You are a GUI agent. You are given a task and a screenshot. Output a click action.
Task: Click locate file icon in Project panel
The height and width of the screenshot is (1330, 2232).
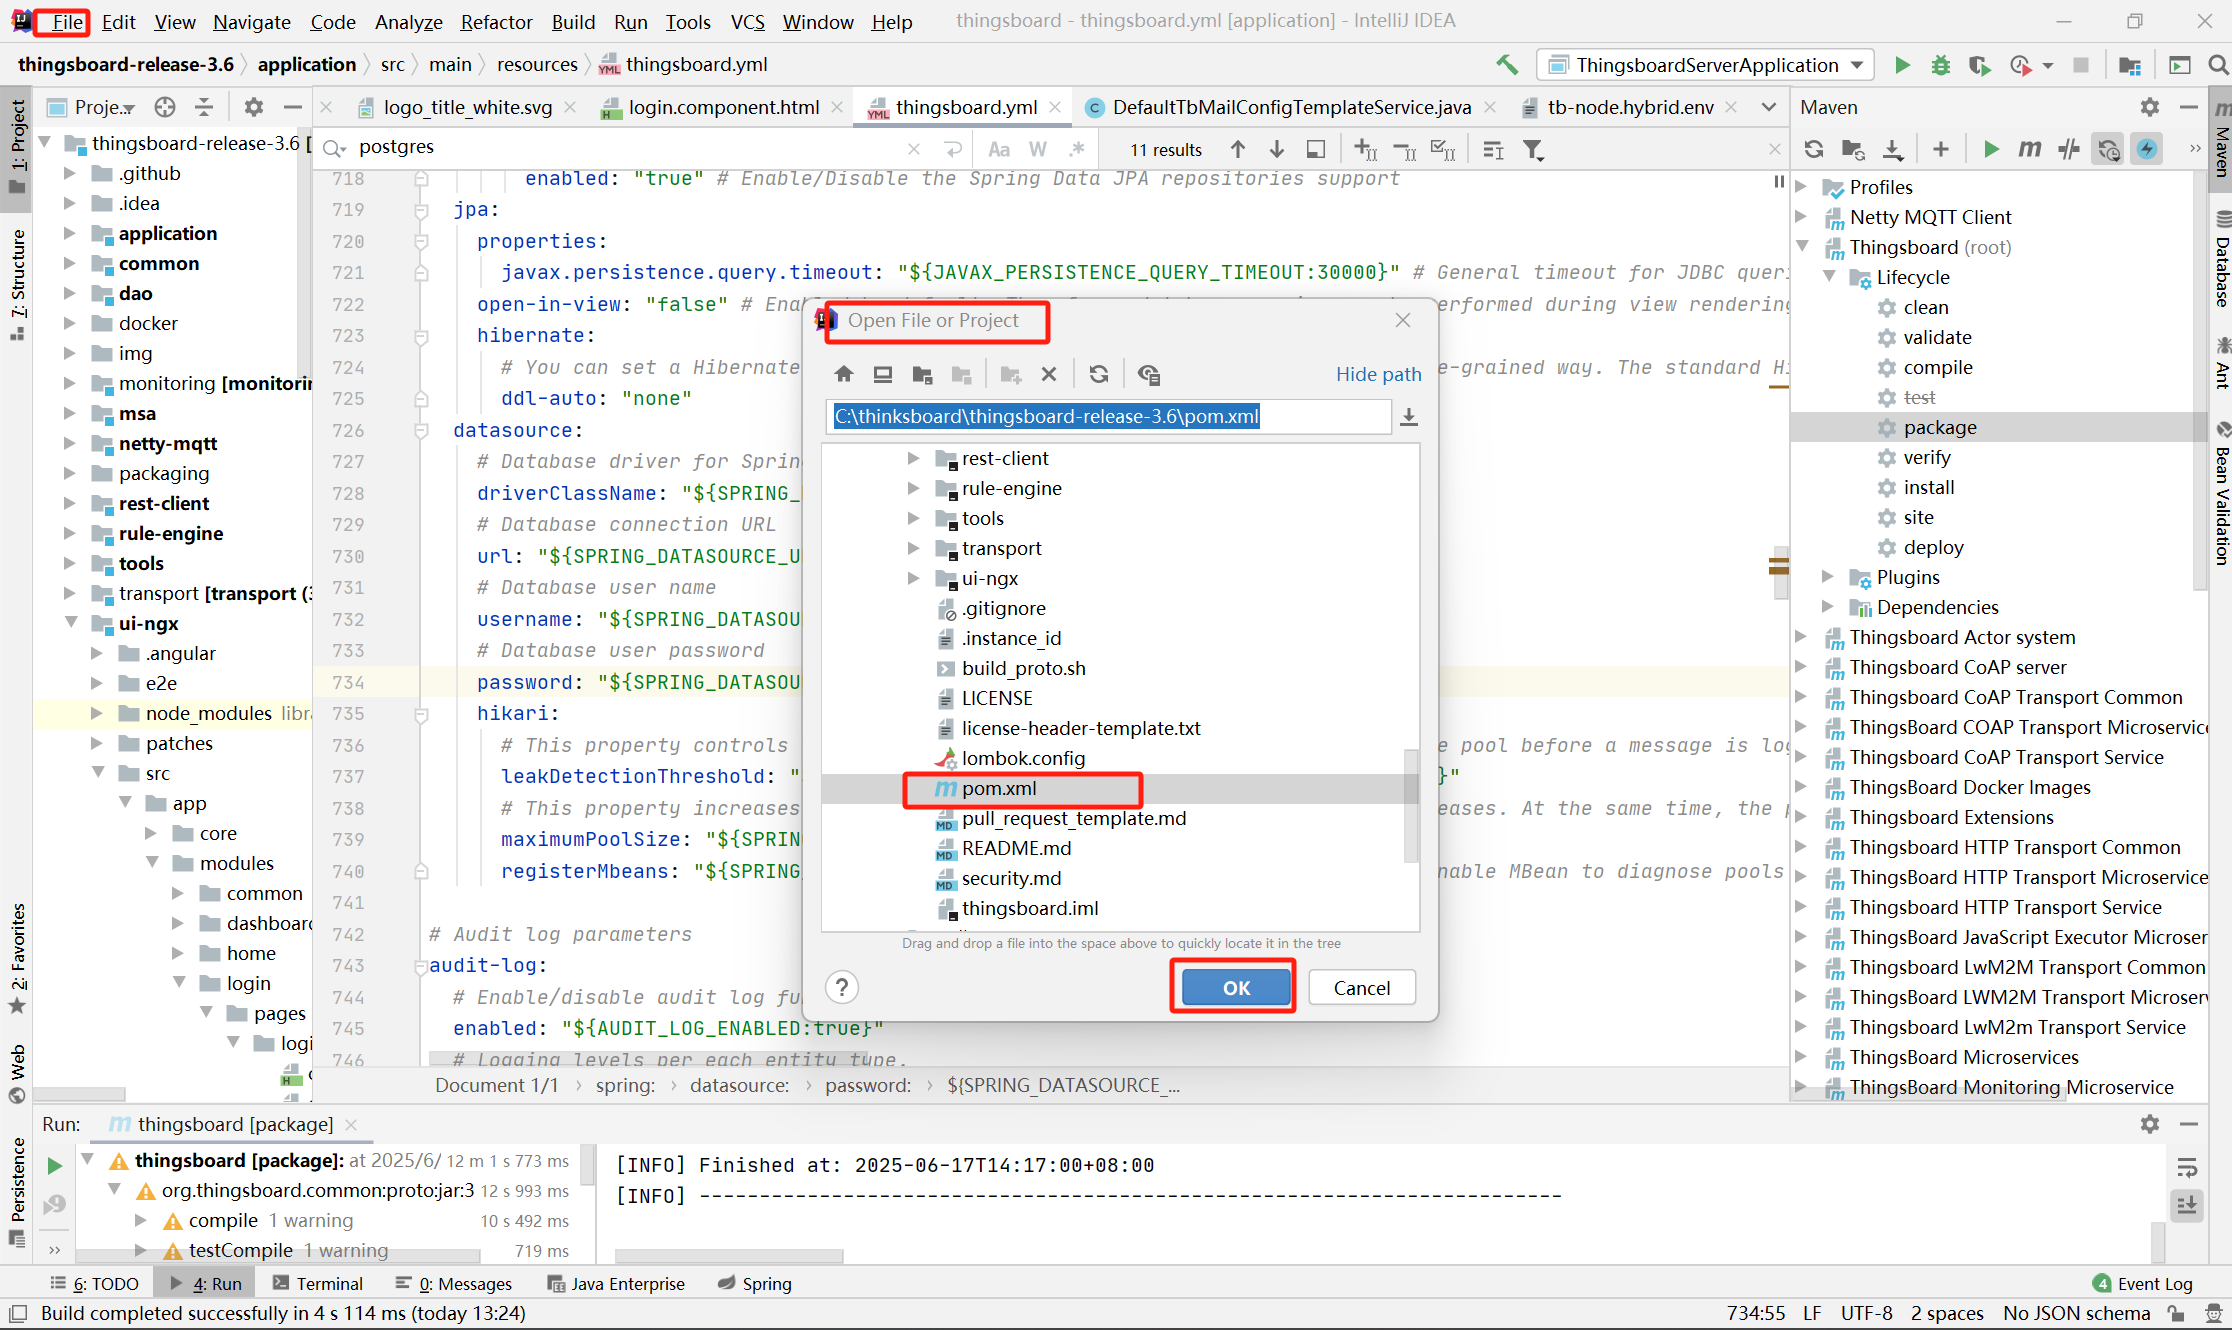click(x=165, y=107)
